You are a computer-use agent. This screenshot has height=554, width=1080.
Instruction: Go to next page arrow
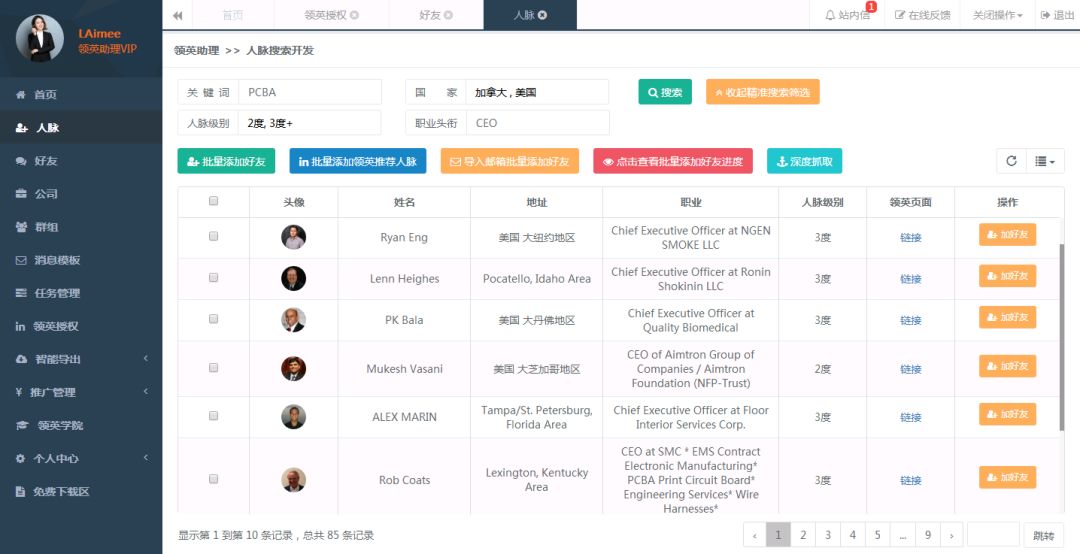click(952, 535)
